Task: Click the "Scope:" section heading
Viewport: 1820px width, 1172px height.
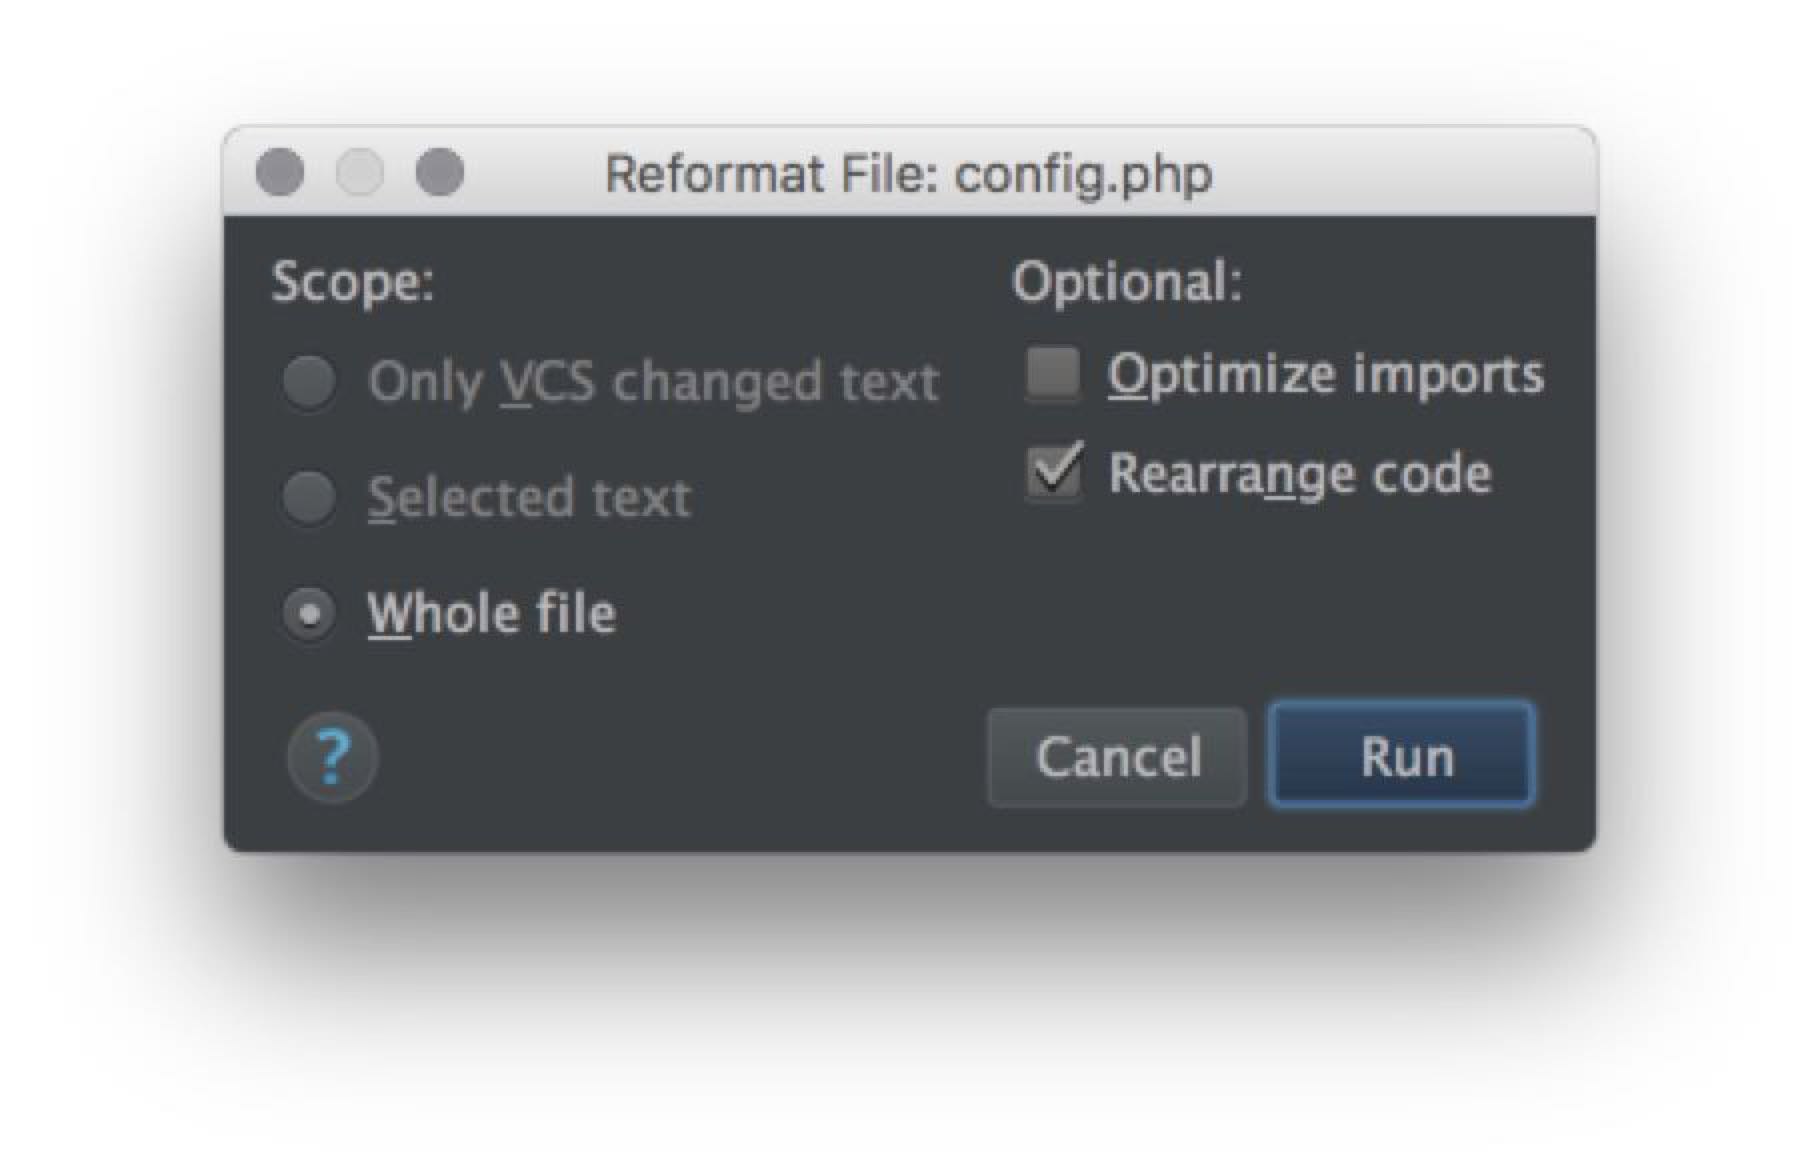Action: pyautogui.click(x=353, y=282)
